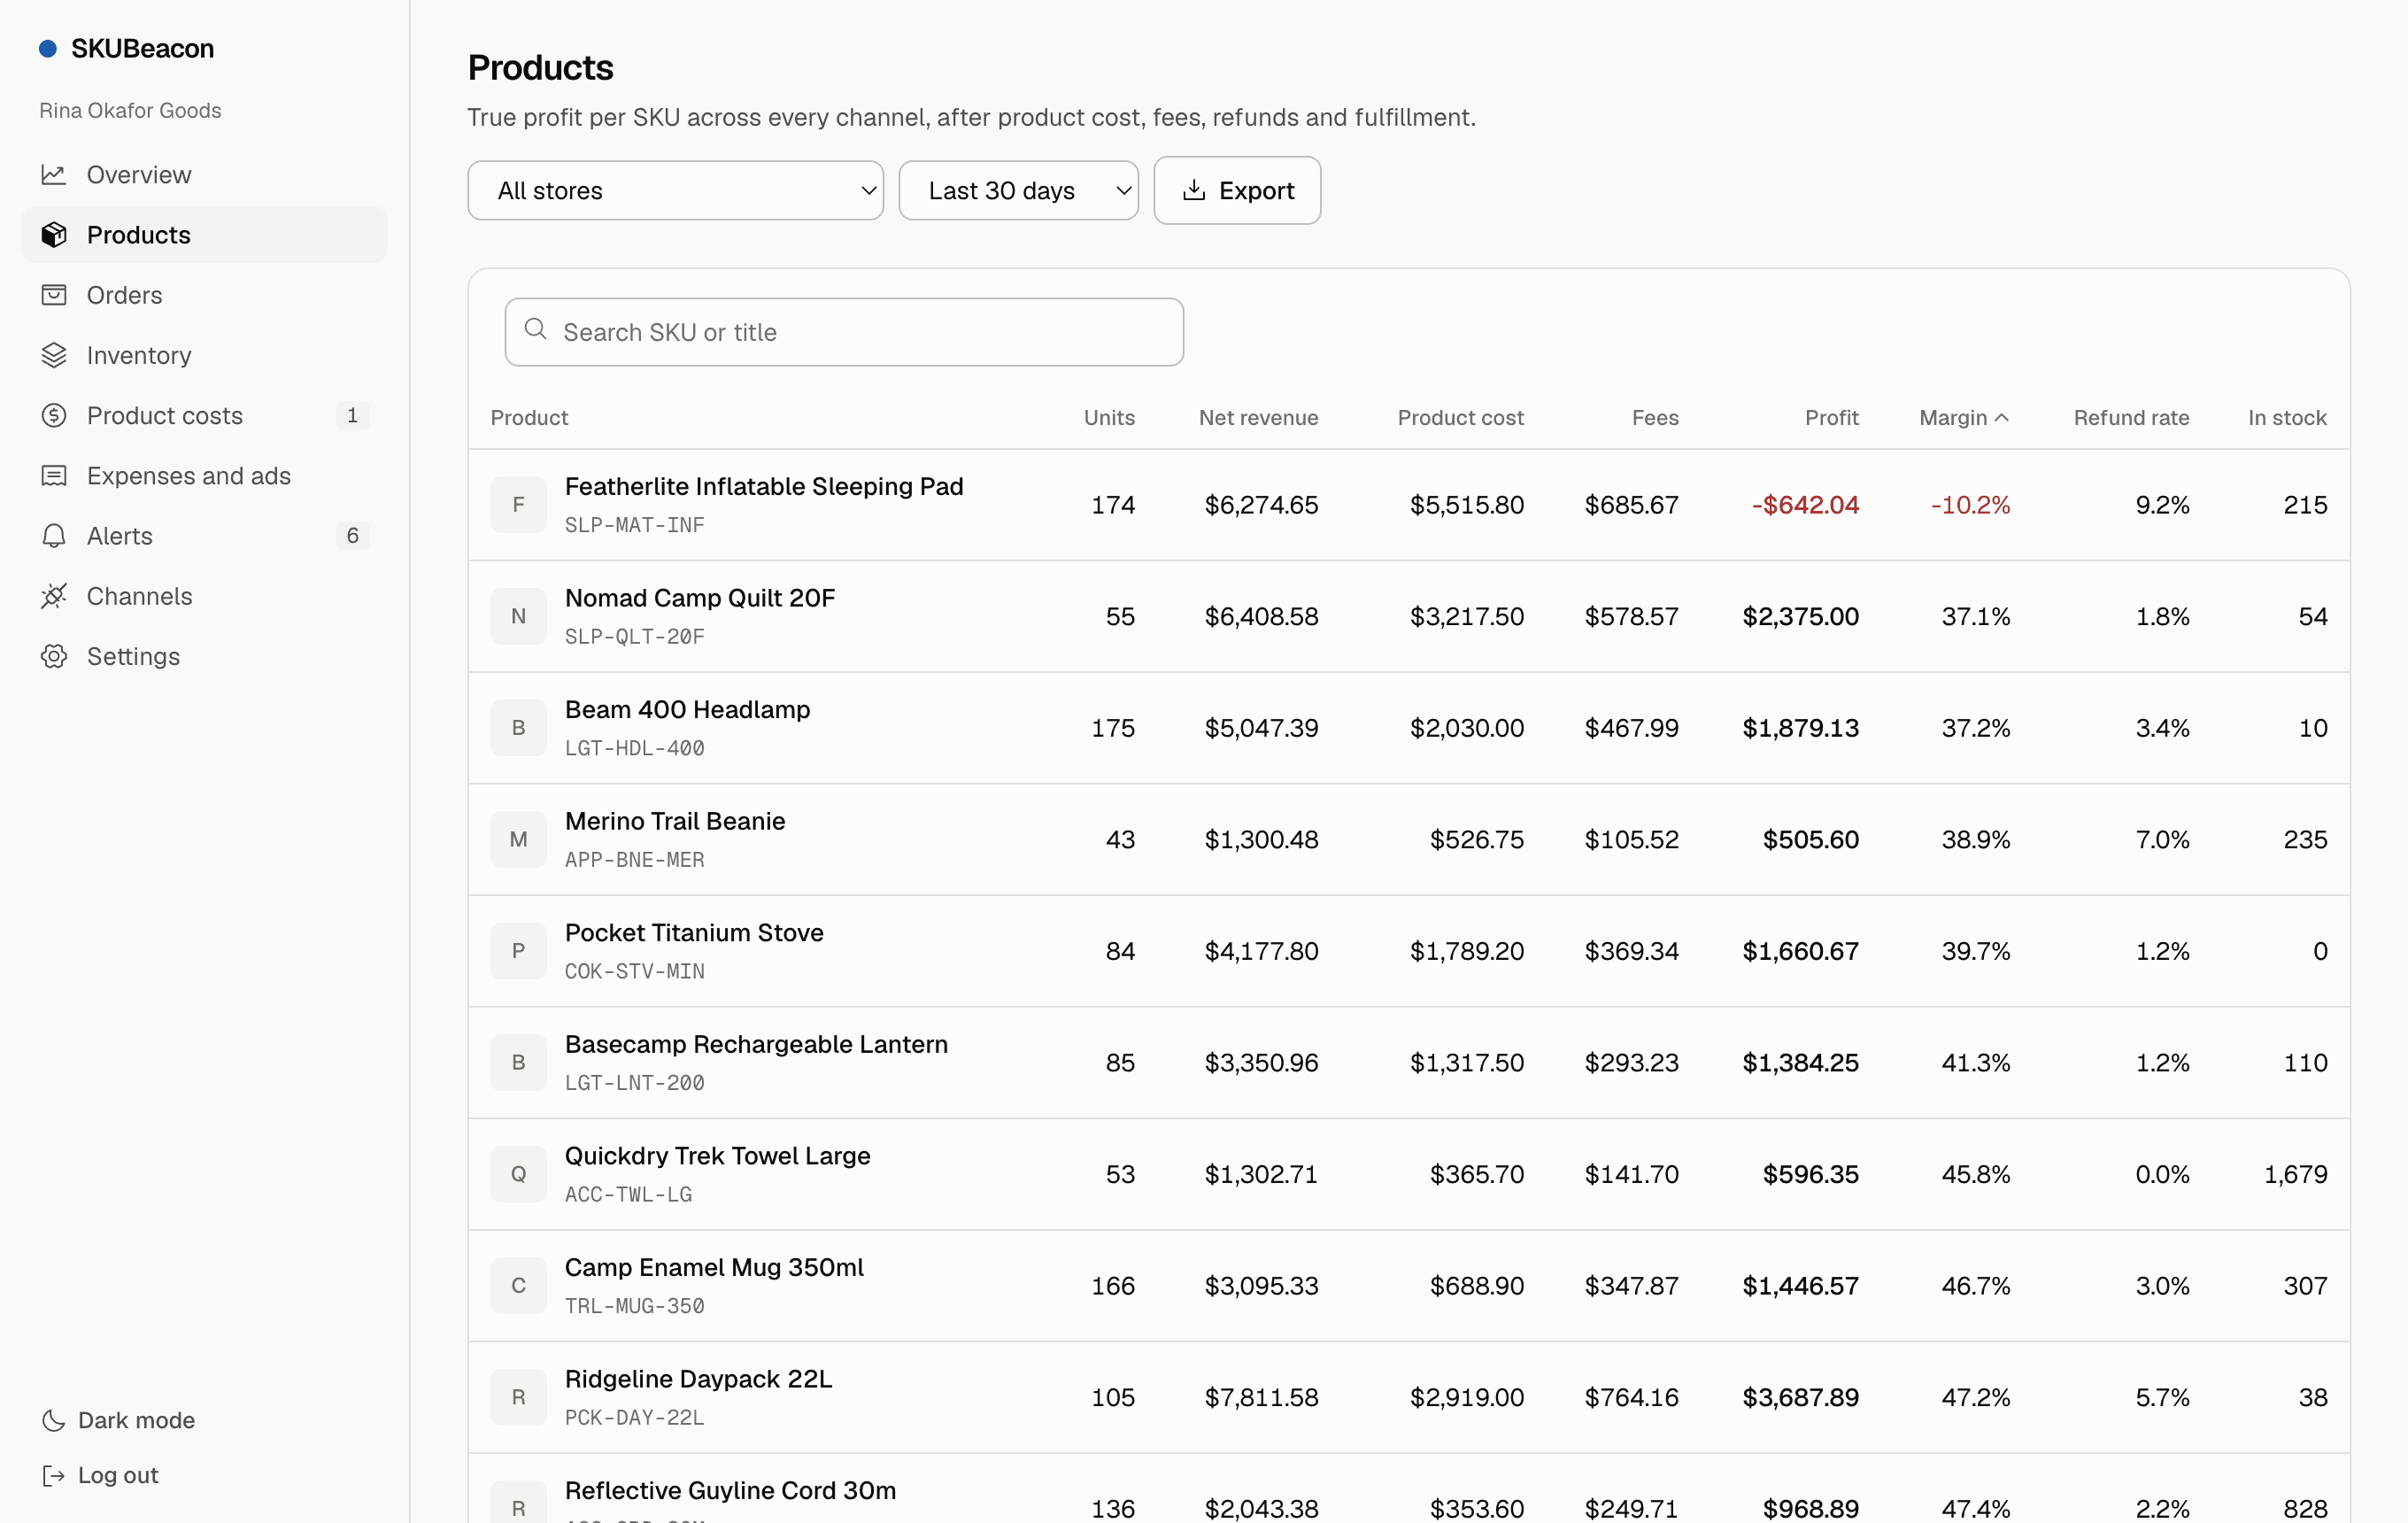Click the search magnifier icon
The height and width of the screenshot is (1523, 2408).
tap(536, 329)
